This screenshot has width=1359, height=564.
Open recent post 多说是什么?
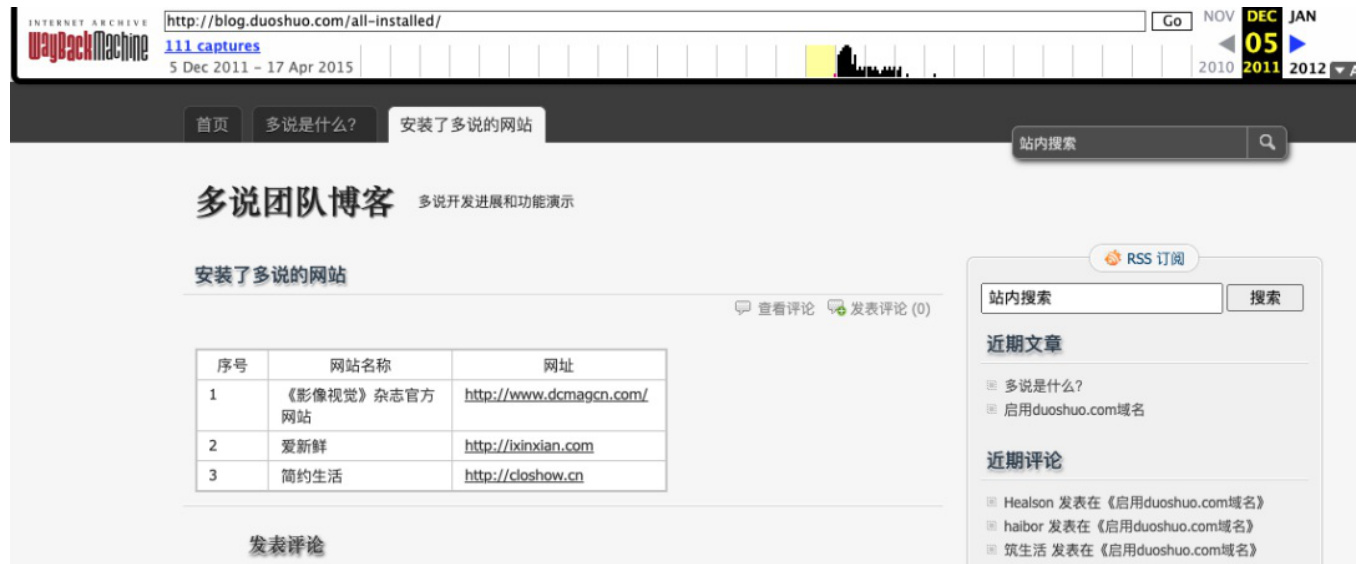tap(1044, 386)
